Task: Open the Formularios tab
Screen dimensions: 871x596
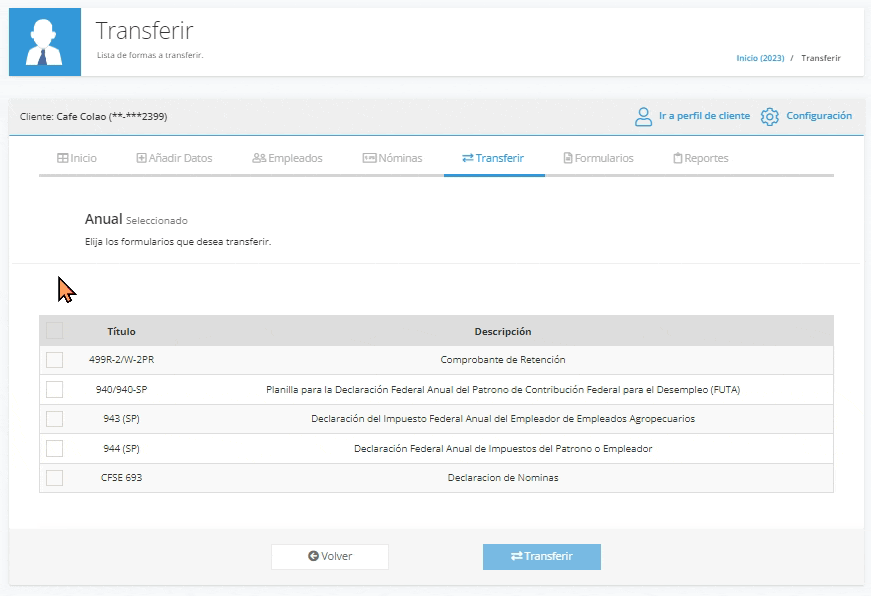Action: click(x=598, y=158)
